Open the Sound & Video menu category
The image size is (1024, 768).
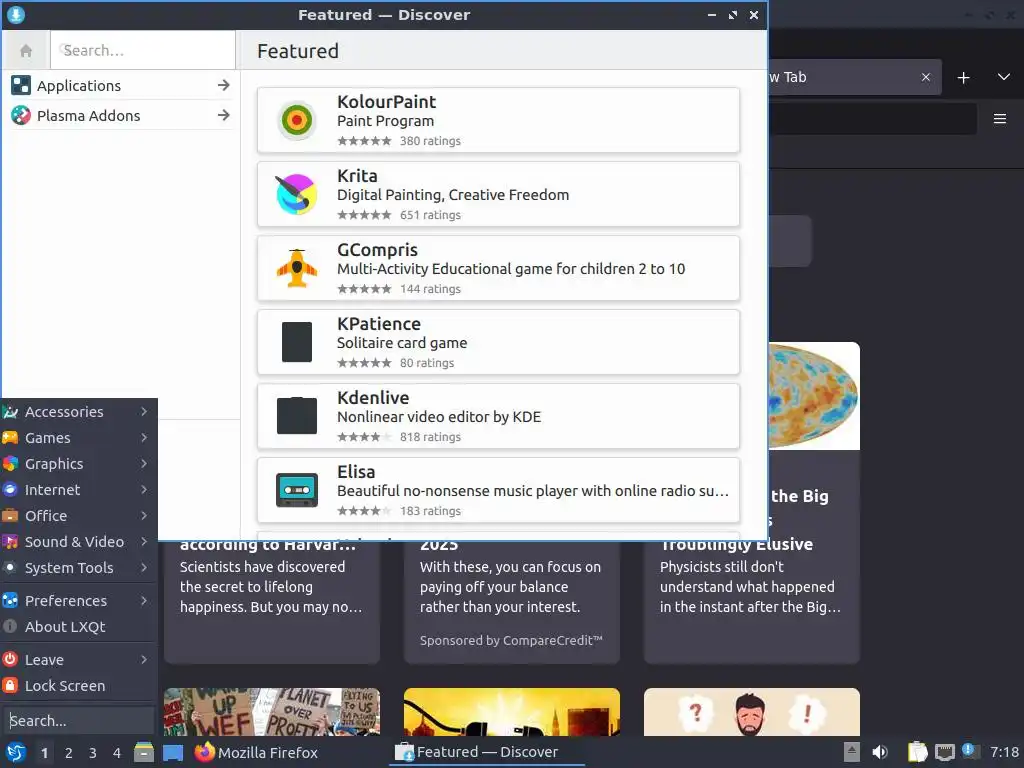78,541
